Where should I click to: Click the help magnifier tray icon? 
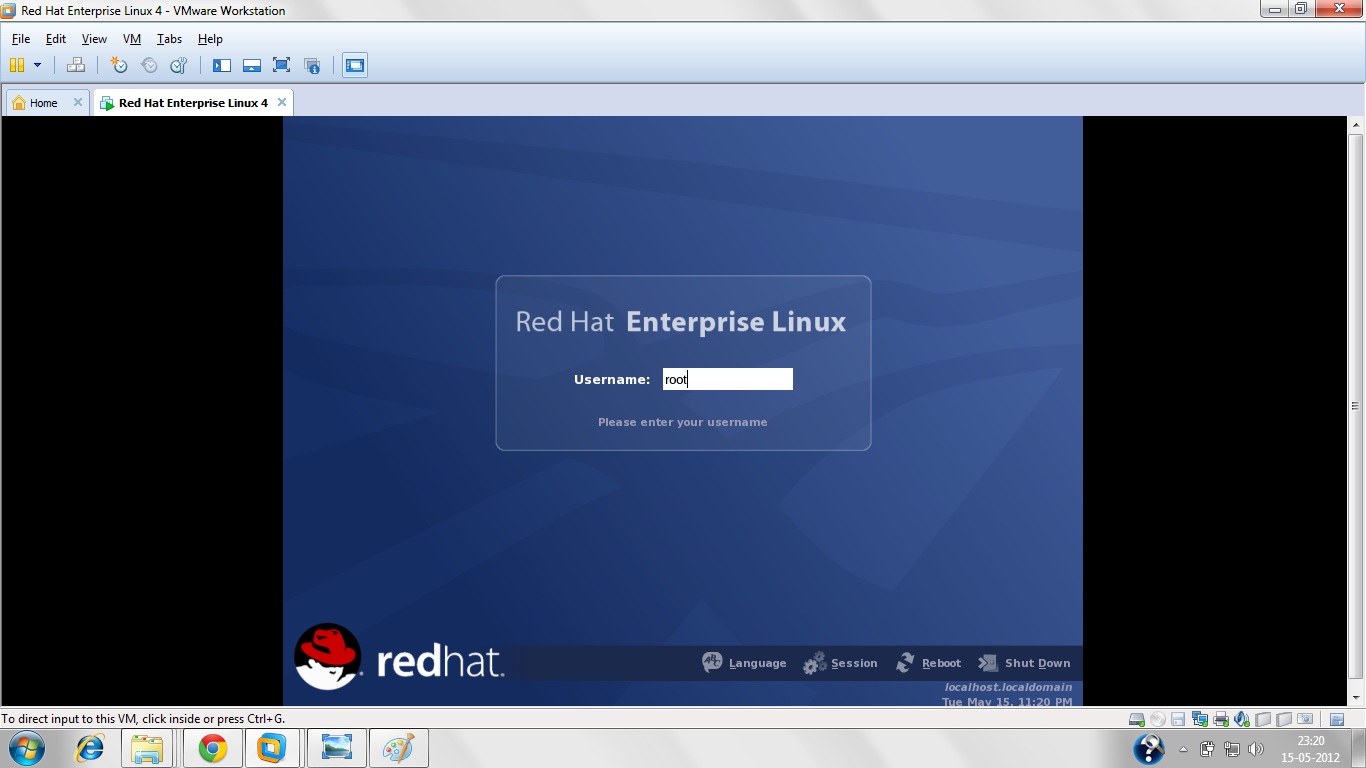(x=1149, y=749)
